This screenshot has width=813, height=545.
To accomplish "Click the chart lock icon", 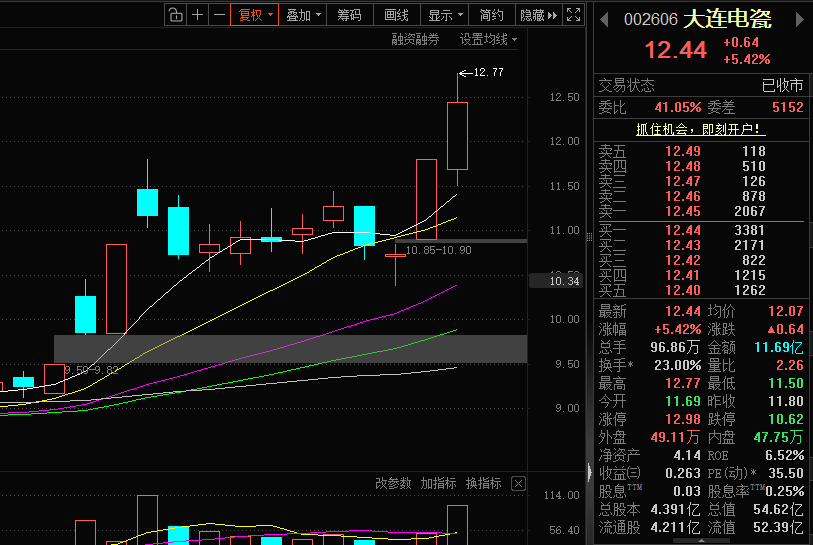I will [x=176, y=15].
